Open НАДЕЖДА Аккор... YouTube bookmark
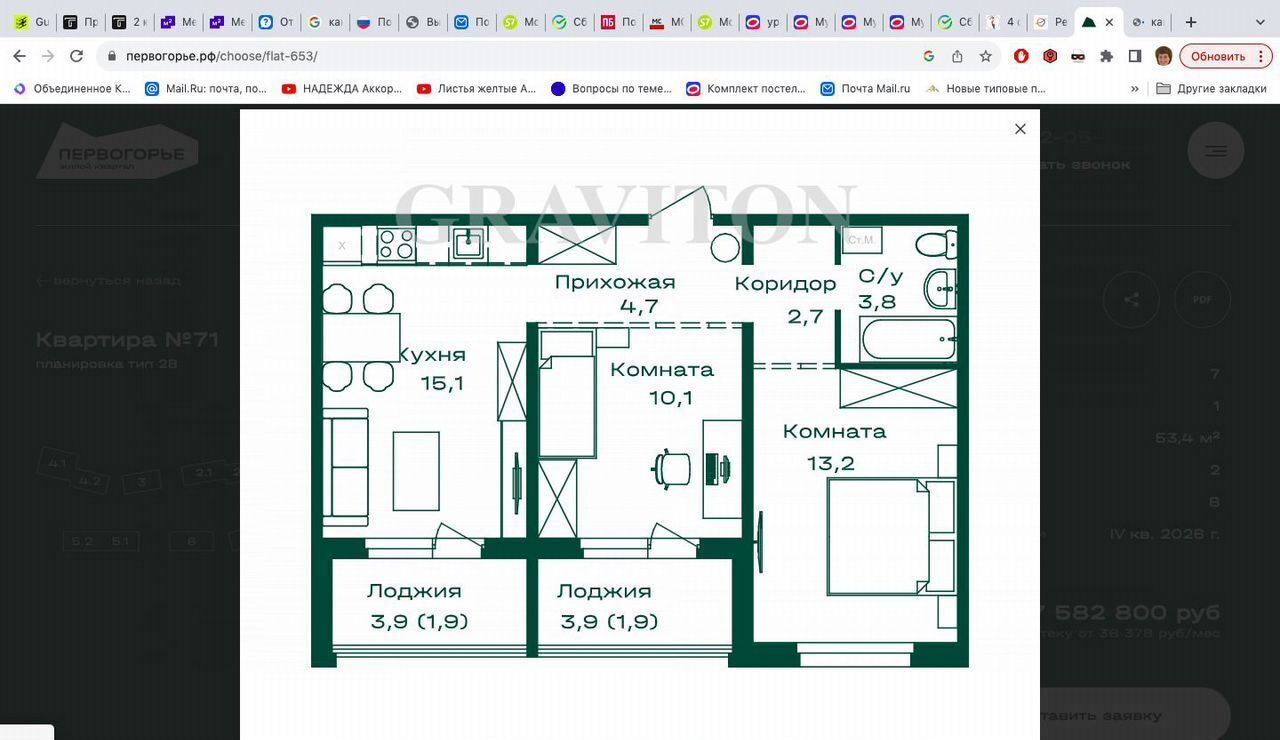The height and width of the screenshot is (740, 1280). point(341,89)
